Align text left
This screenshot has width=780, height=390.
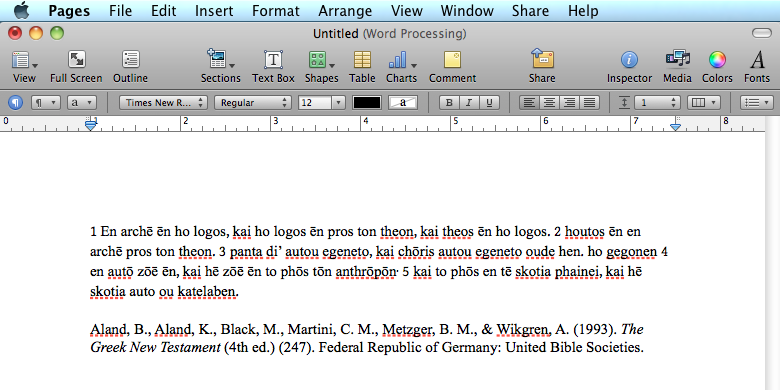(x=530, y=102)
